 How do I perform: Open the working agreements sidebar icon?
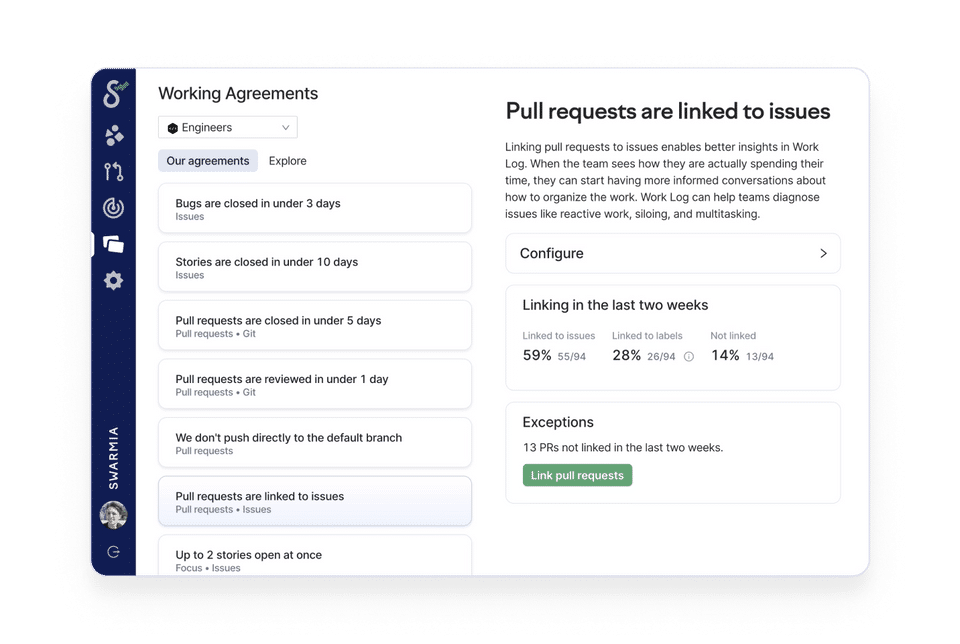tap(114, 244)
